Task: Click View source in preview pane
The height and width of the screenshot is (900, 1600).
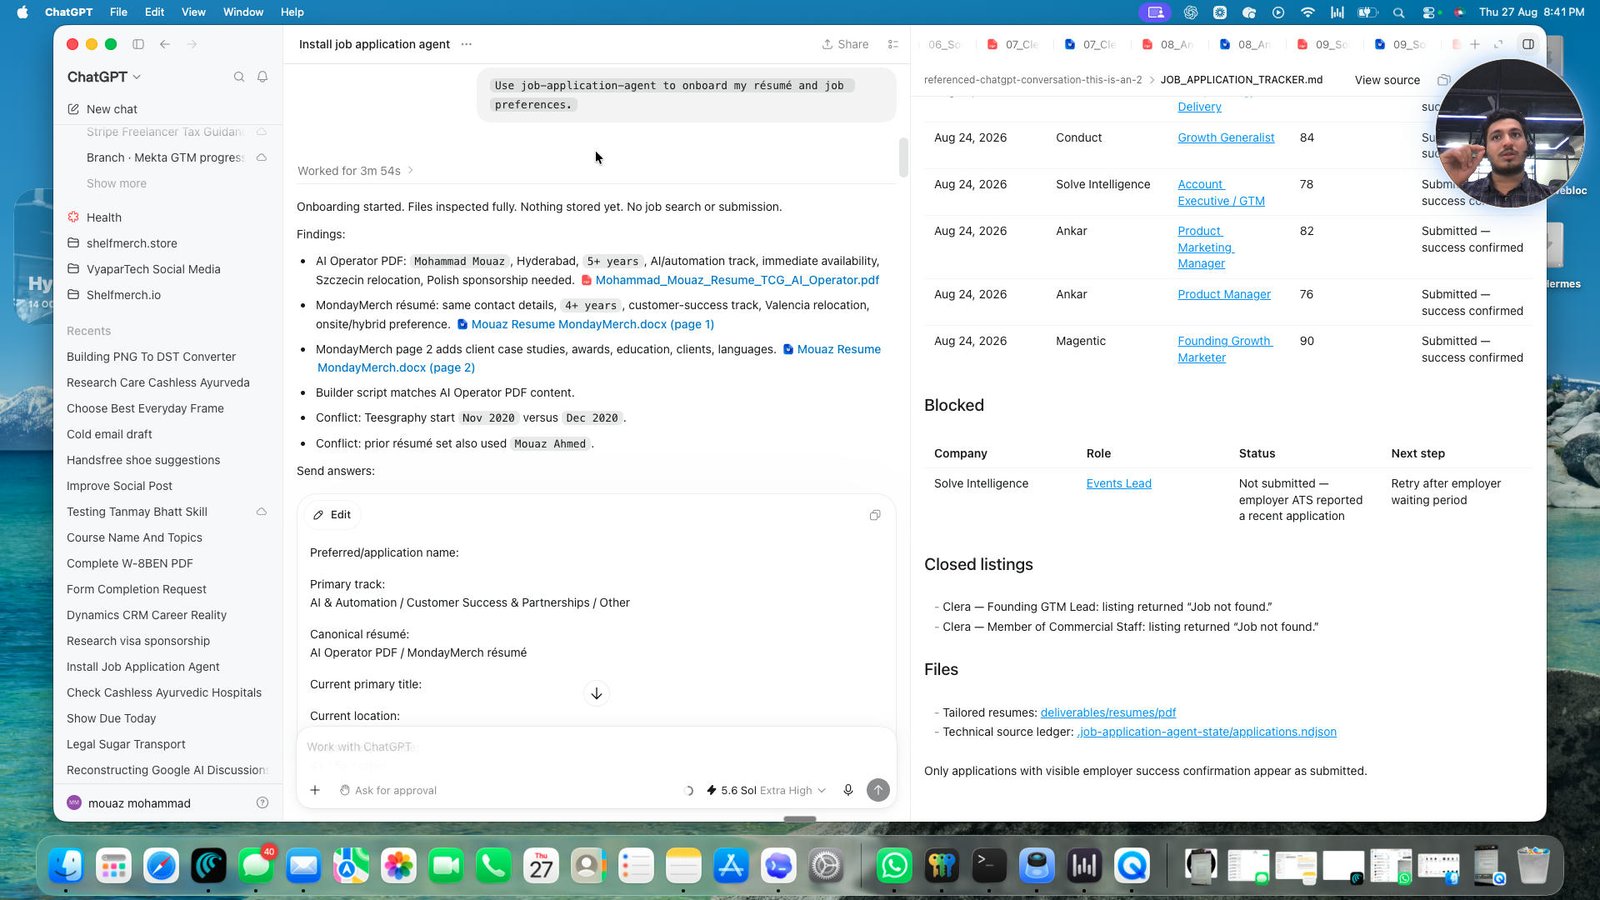Action: [x=1387, y=80]
